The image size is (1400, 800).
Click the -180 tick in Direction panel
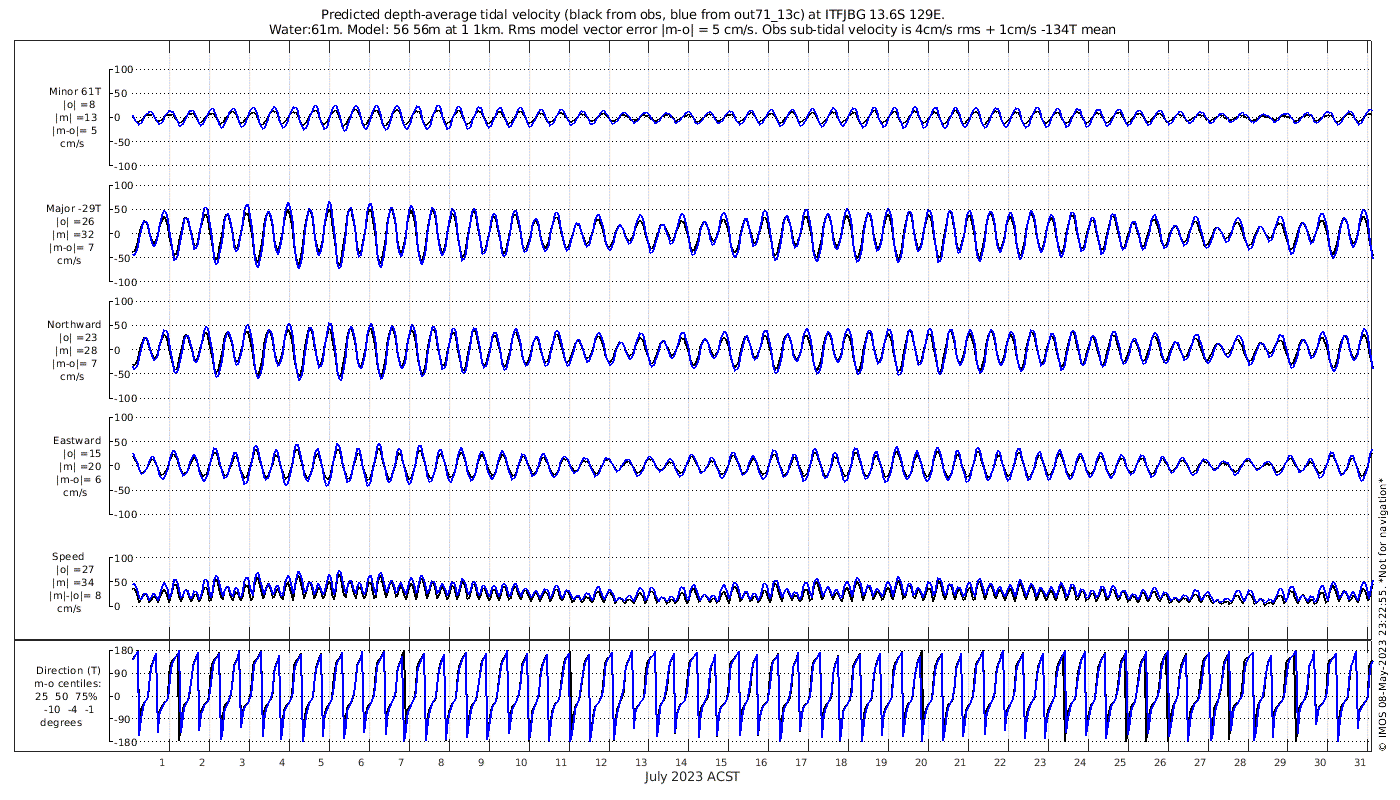[x=122, y=743]
